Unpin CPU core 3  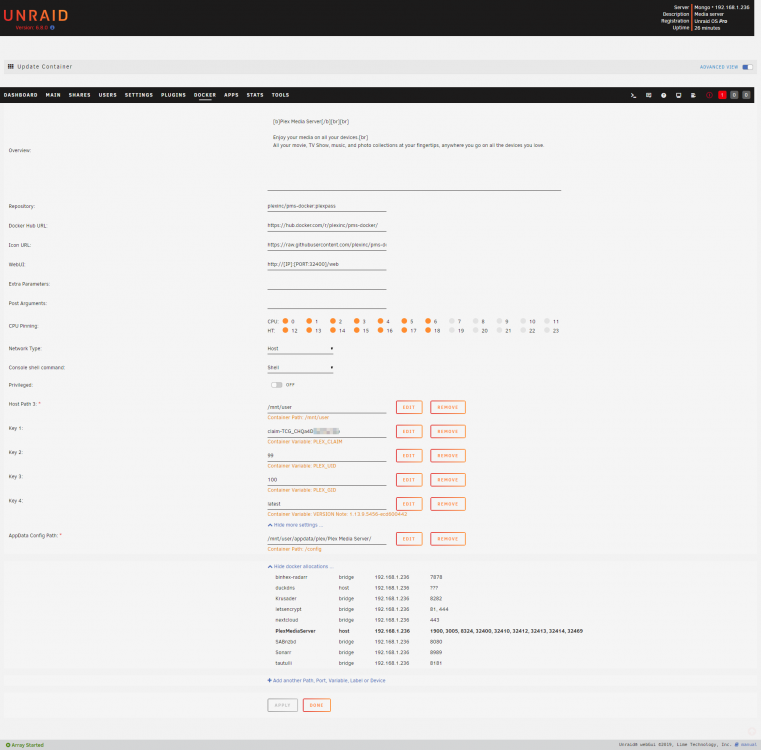357,321
